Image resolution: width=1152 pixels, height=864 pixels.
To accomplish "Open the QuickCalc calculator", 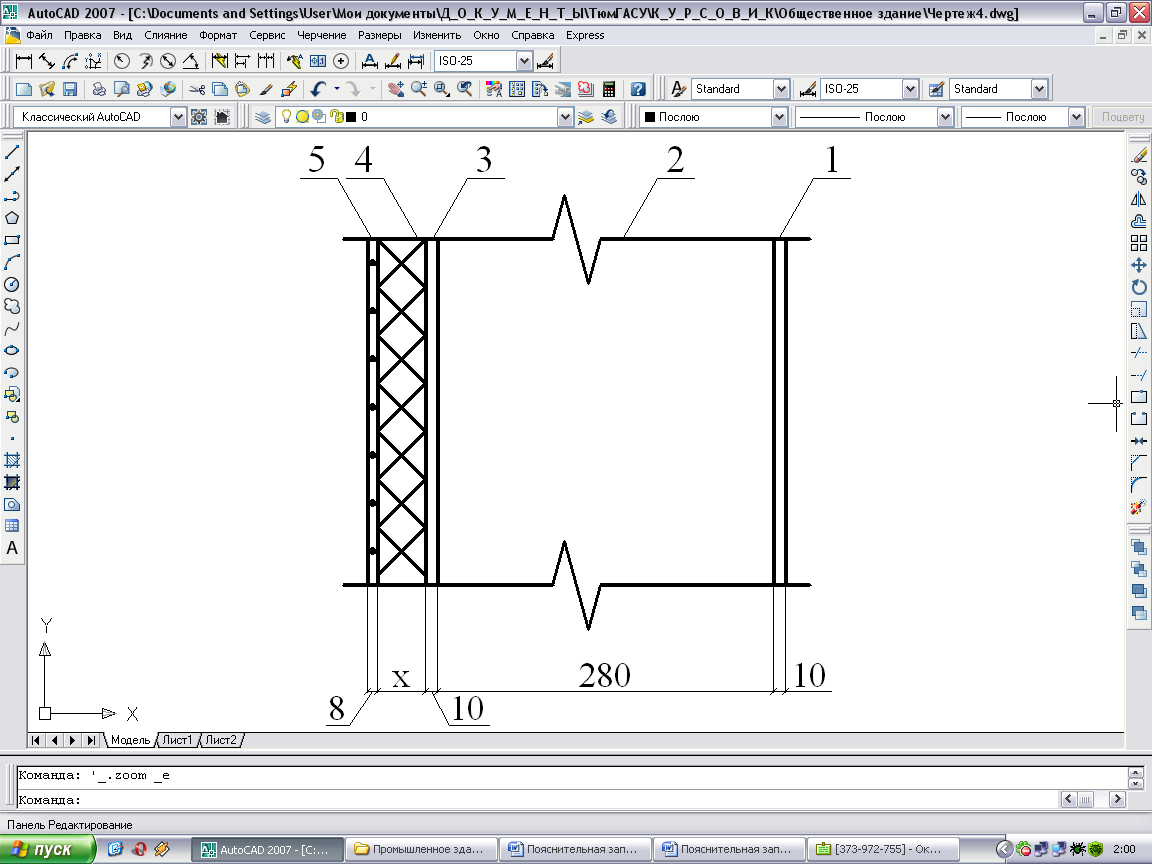I will pos(608,89).
